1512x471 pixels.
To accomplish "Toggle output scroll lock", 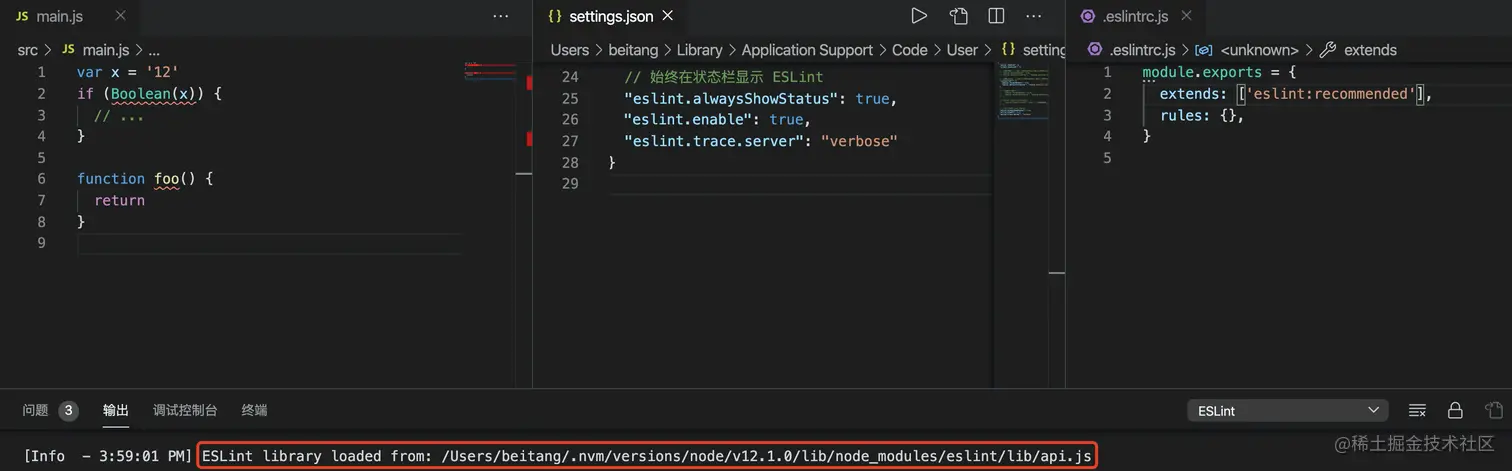I will tap(1456, 411).
